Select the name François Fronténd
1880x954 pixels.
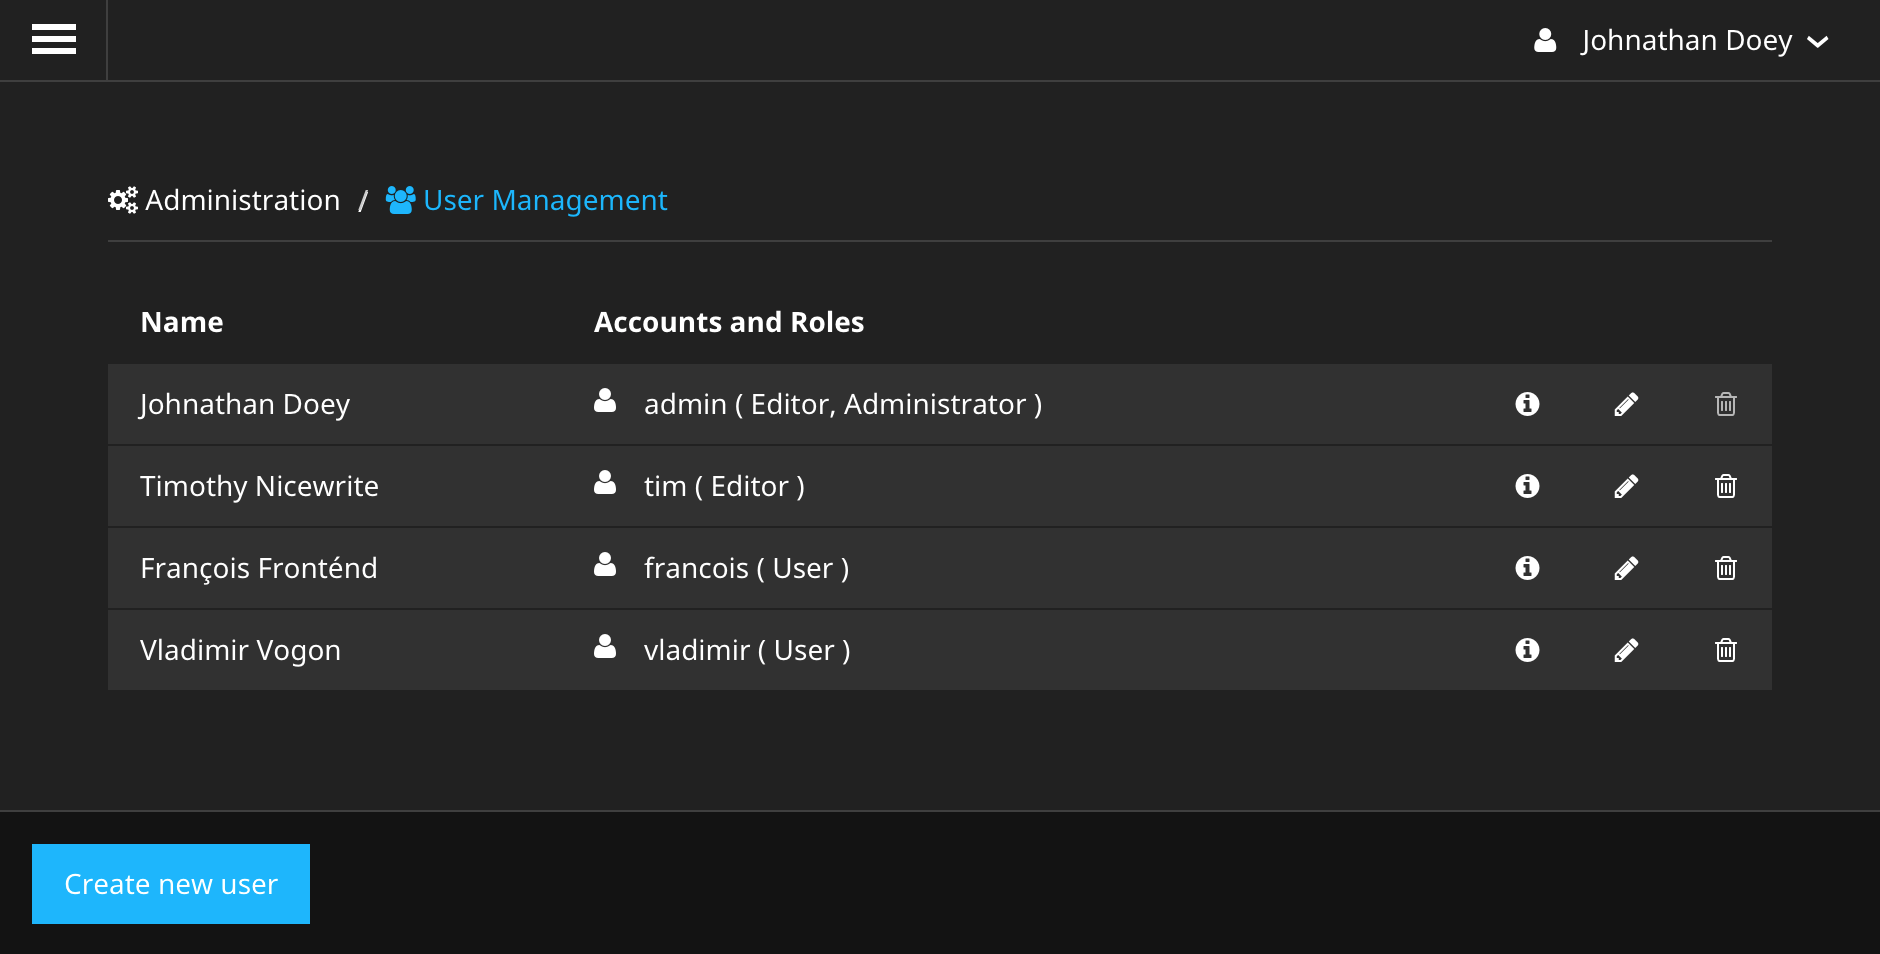pyautogui.click(x=259, y=568)
